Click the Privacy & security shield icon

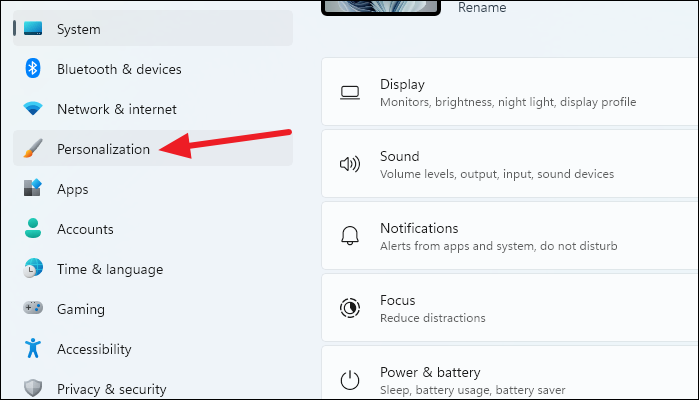(x=33, y=388)
